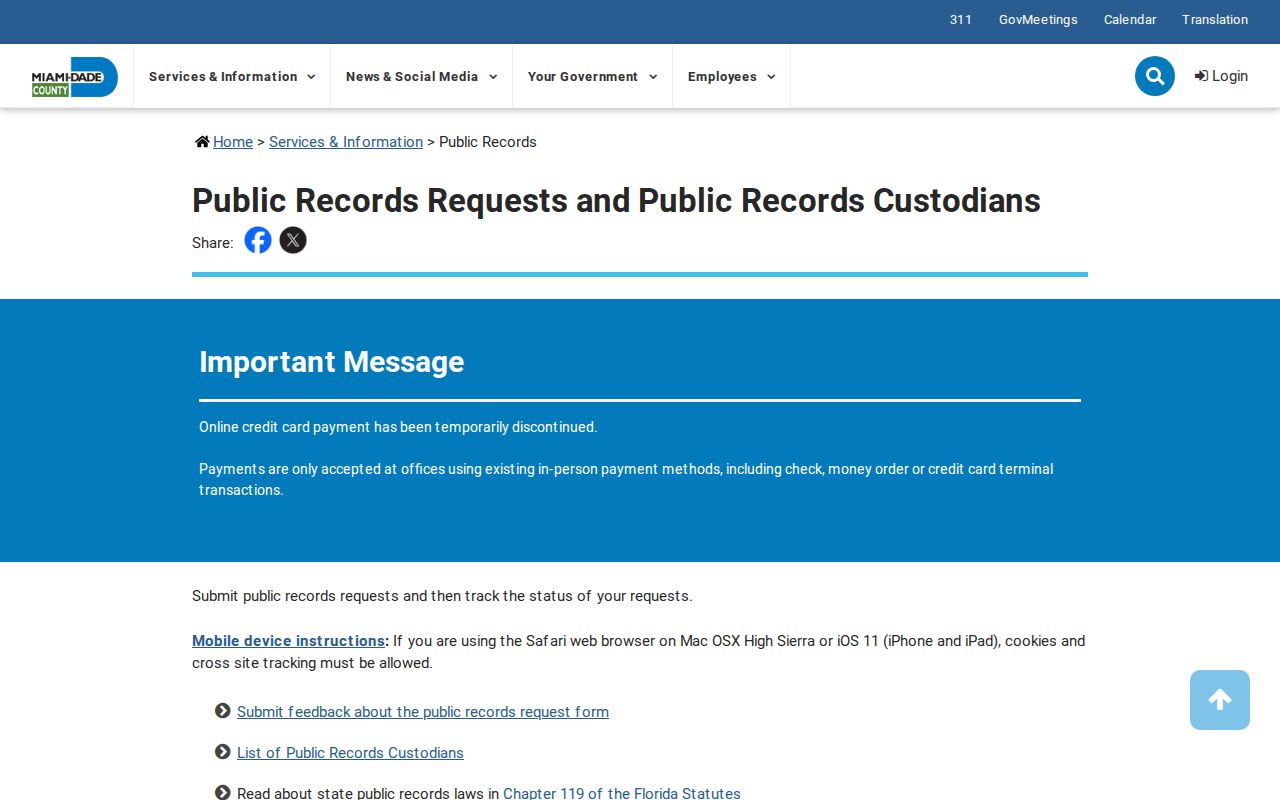The width and height of the screenshot is (1280, 800).
Task: Open Chapter 119 Florida Statutes link
Action: point(622,793)
